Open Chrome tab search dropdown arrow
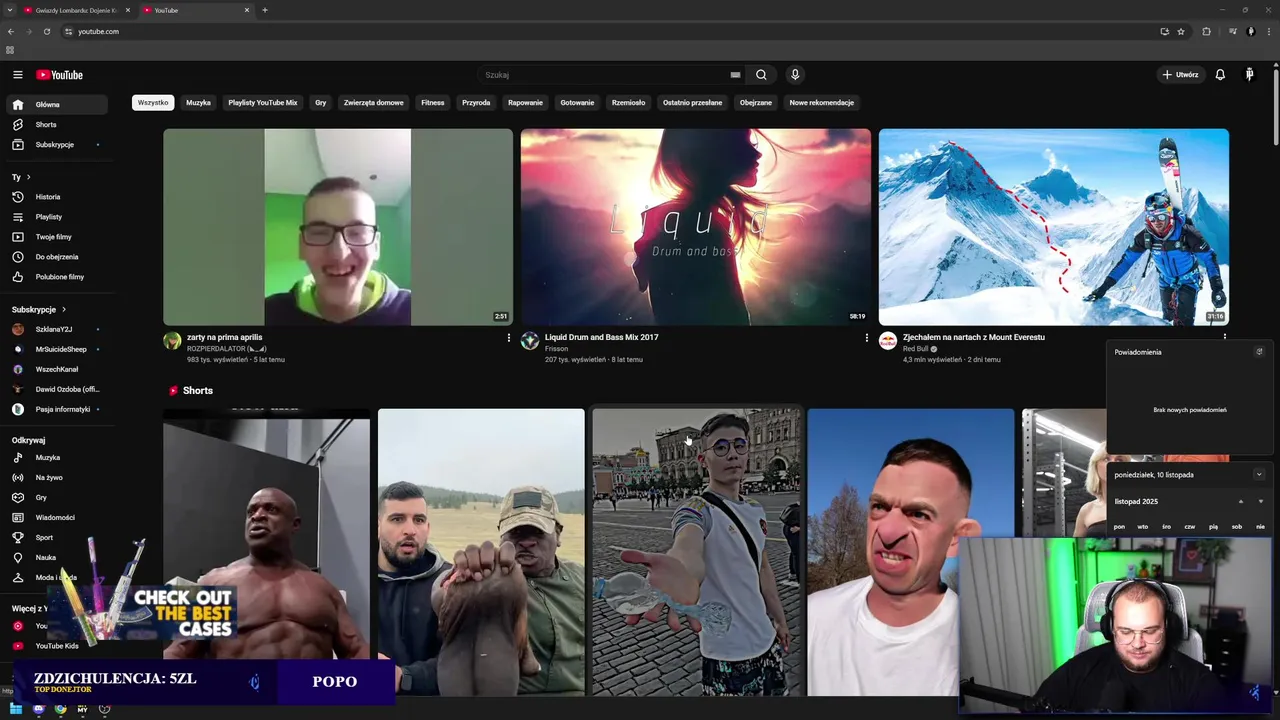 [x=9, y=10]
